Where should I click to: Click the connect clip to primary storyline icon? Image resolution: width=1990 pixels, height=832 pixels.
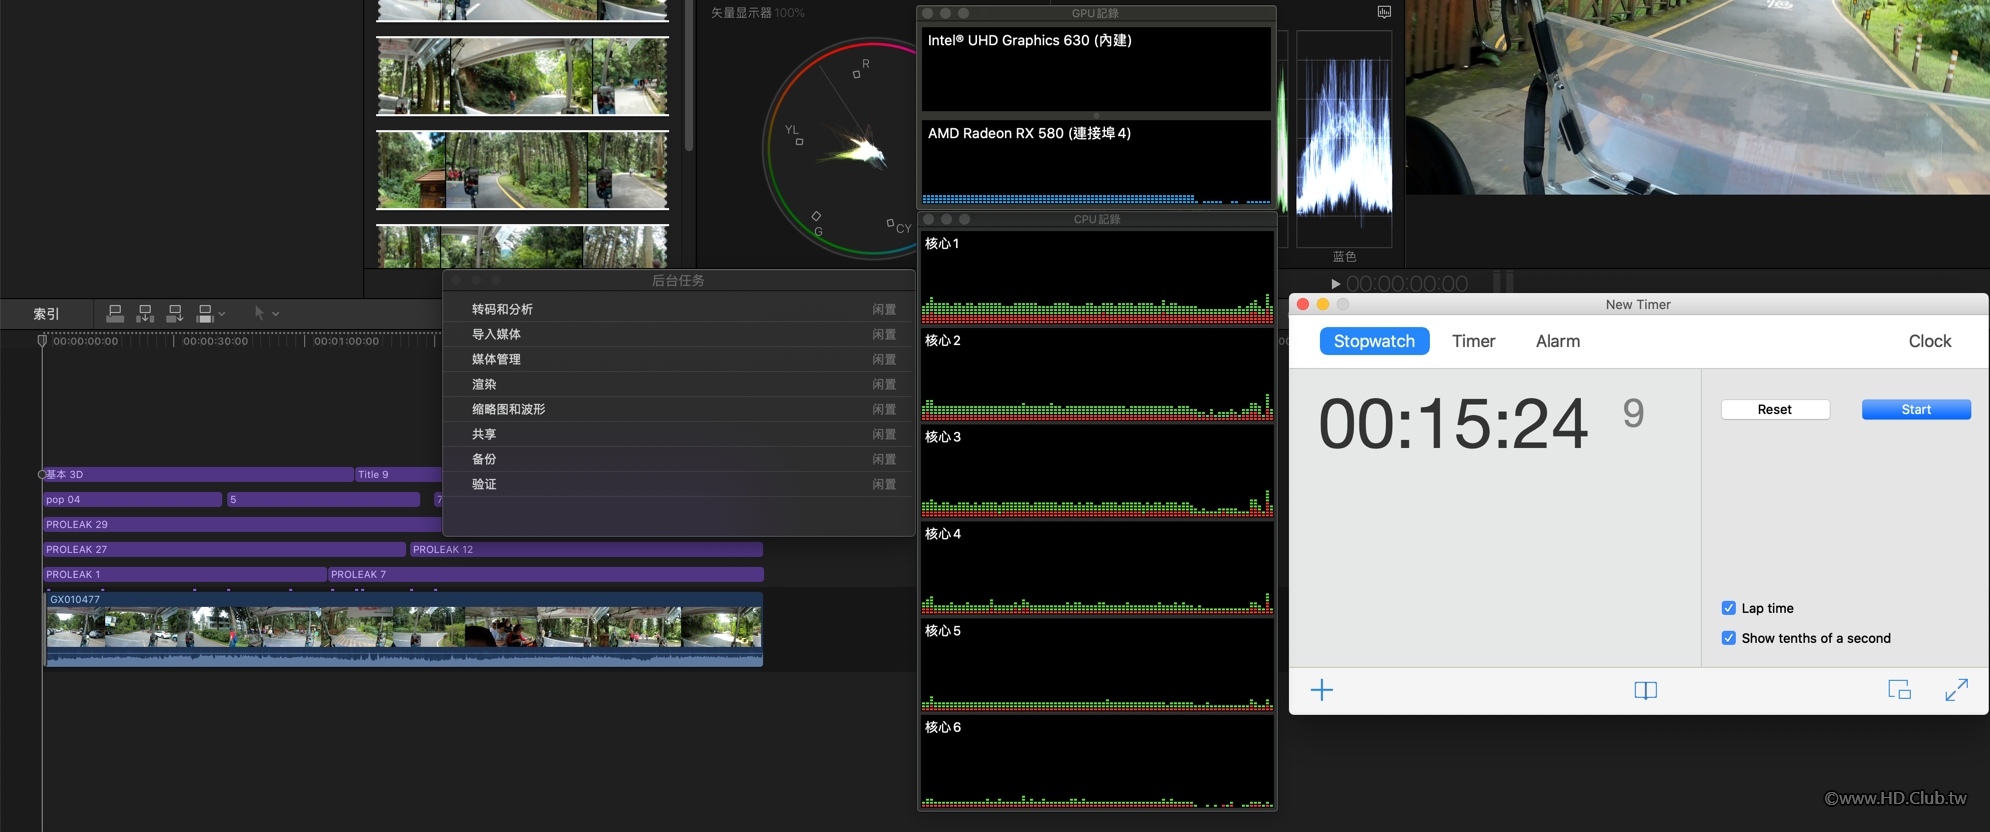(115, 314)
